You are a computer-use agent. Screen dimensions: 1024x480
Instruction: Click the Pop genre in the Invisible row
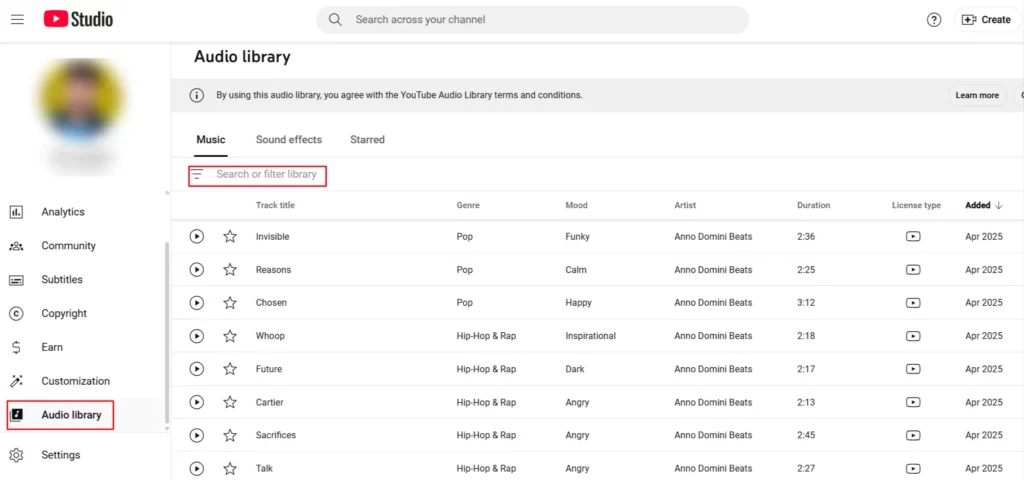click(464, 236)
